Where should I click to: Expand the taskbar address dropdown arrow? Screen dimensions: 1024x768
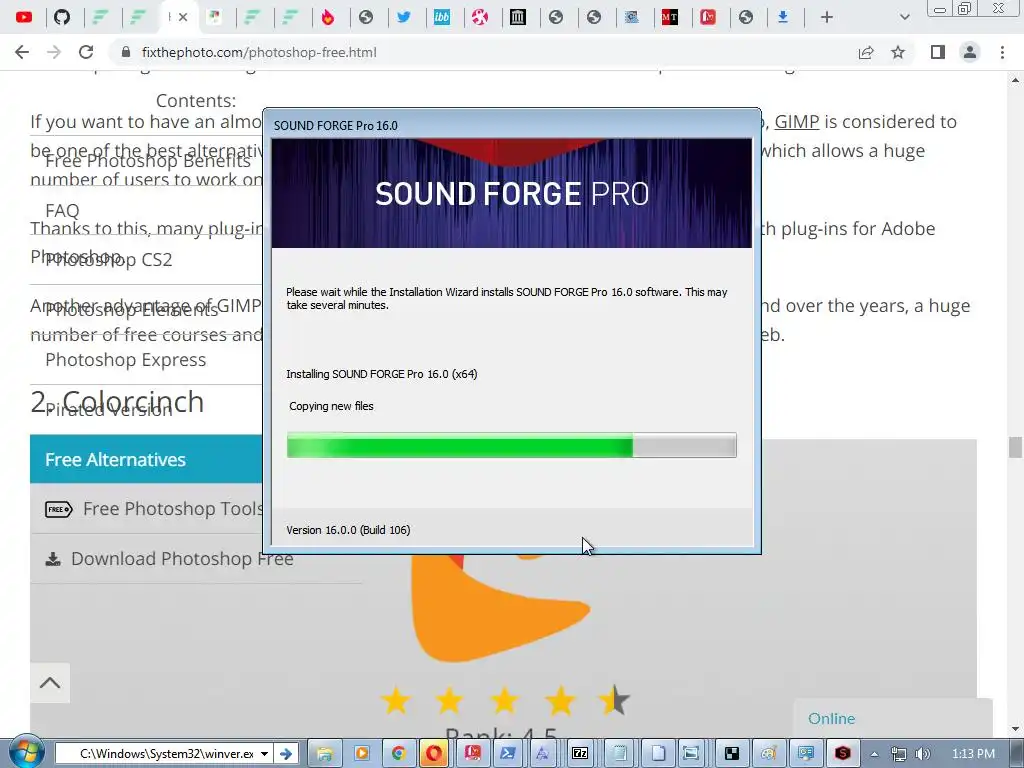[264, 754]
